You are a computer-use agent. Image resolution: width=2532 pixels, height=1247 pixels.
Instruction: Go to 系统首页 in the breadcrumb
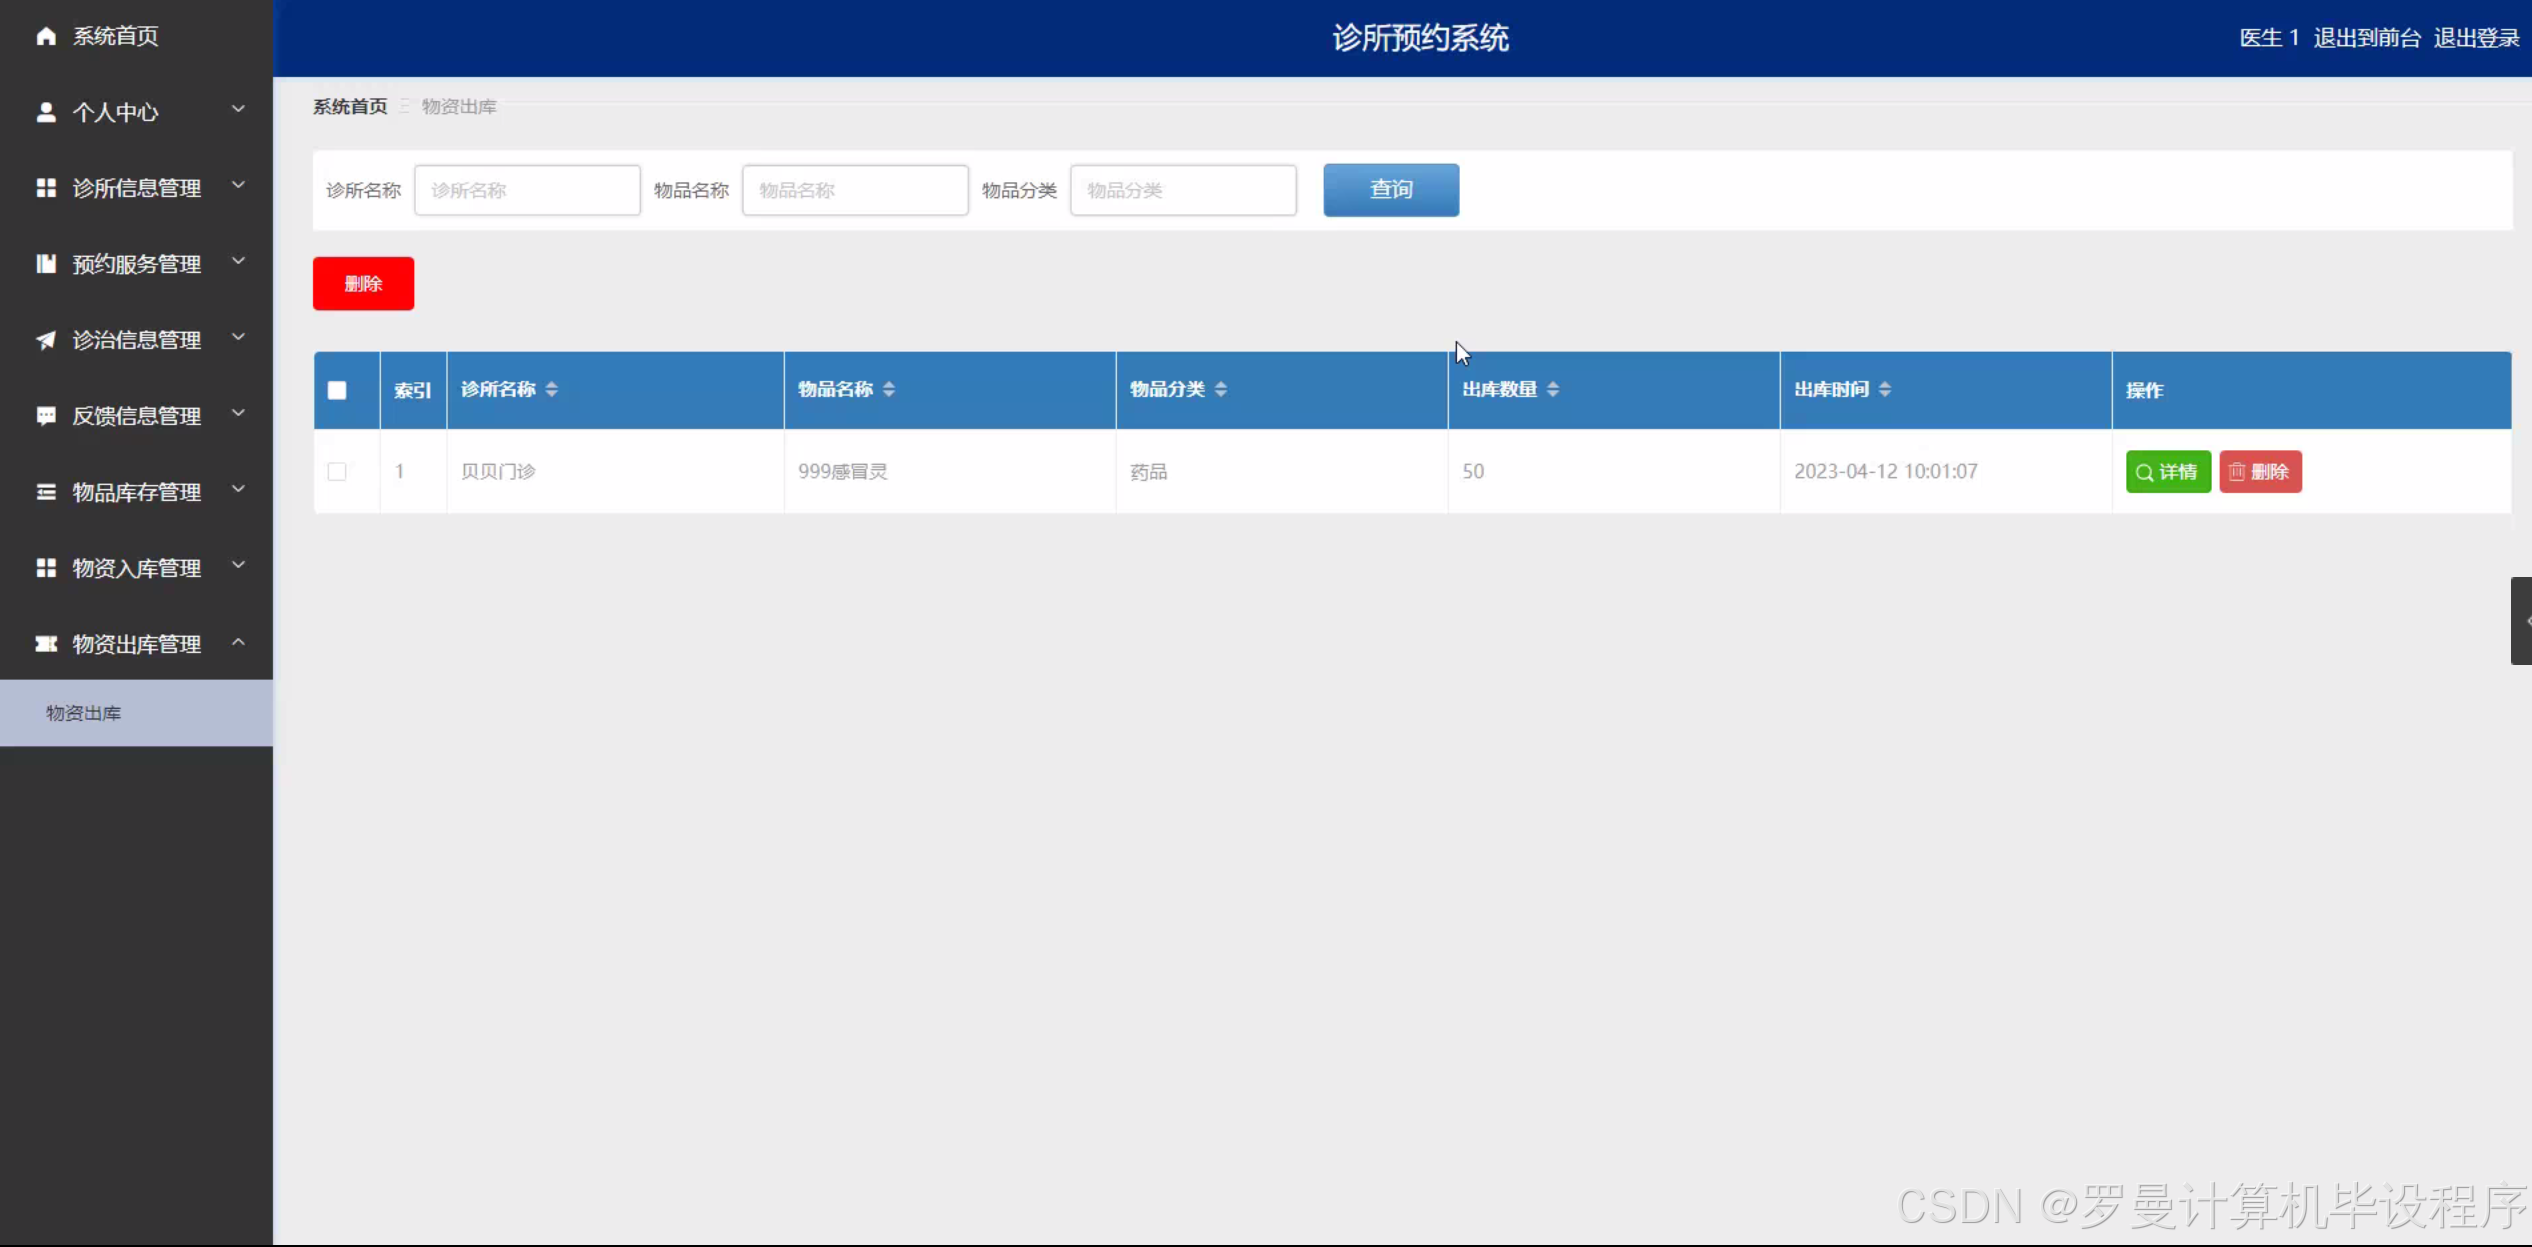(350, 107)
